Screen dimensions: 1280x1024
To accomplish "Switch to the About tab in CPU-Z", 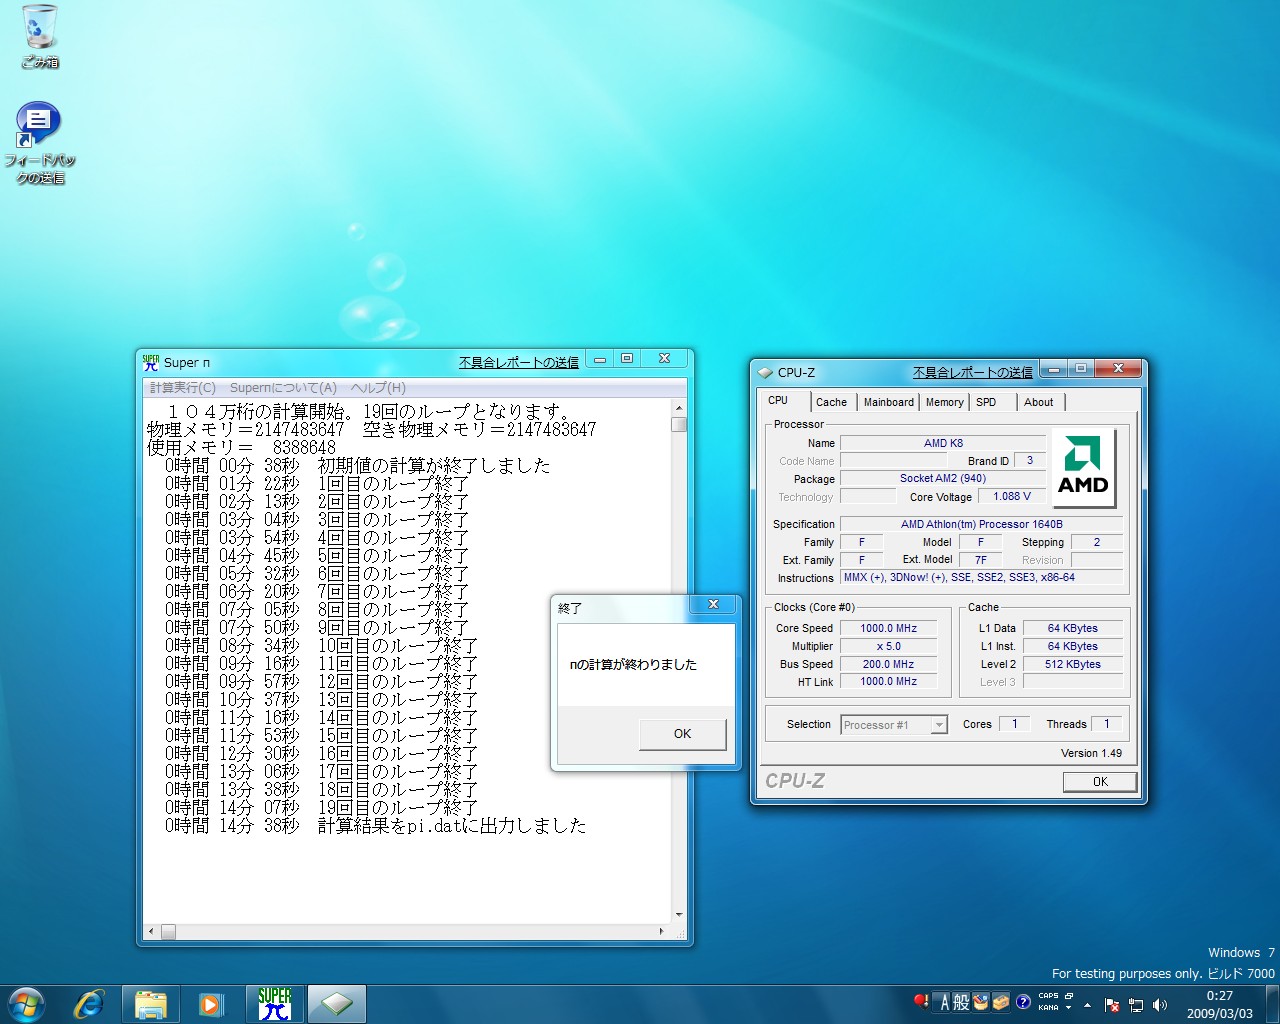I will (1039, 402).
